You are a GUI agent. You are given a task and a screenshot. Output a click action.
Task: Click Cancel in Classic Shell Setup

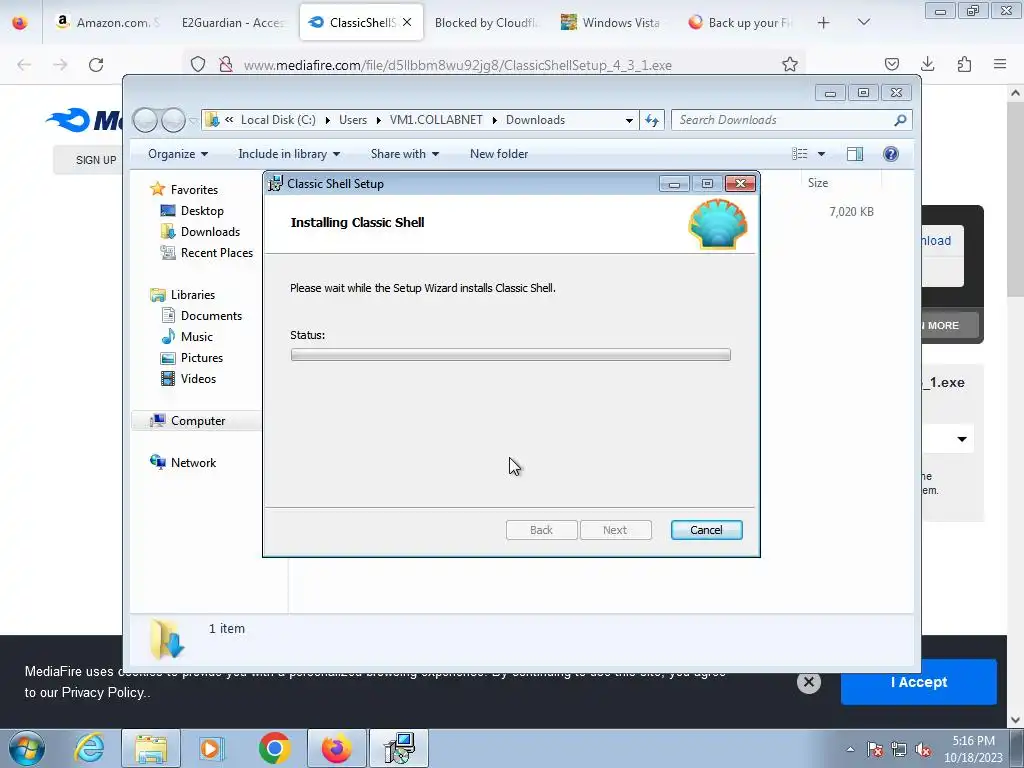pyautogui.click(x=706, y=530)
